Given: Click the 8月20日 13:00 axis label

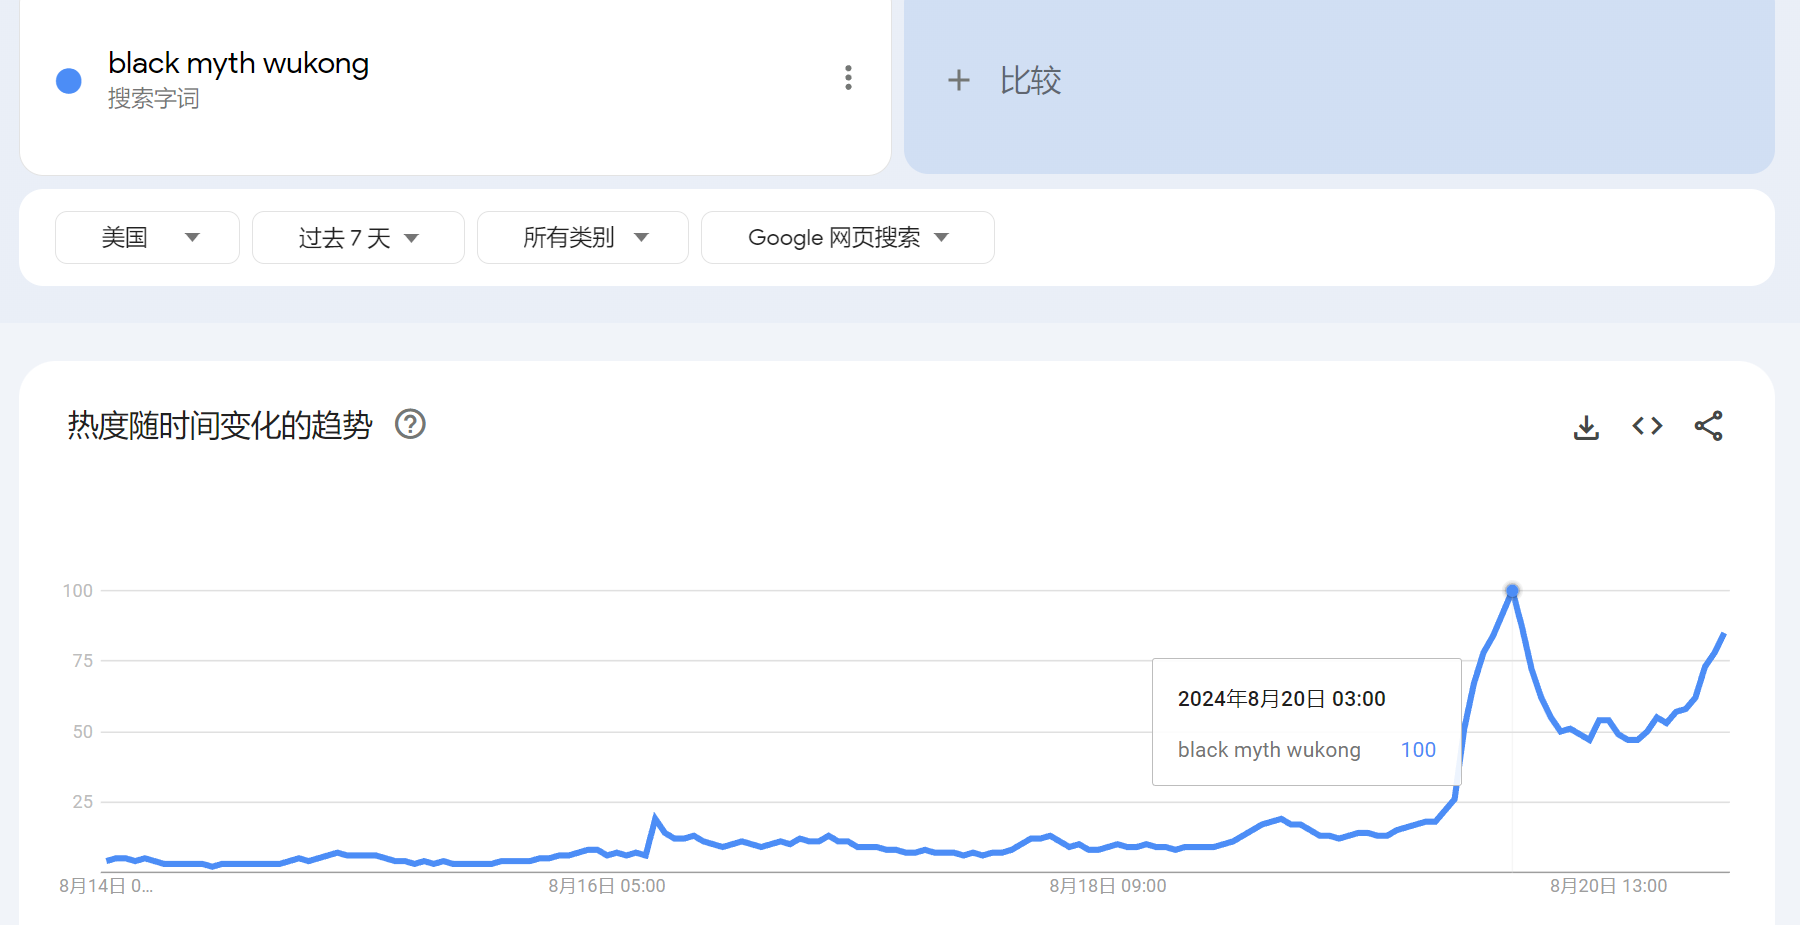Looking at the screenshot, I should pyautogui.click(x=1609, y=886).
